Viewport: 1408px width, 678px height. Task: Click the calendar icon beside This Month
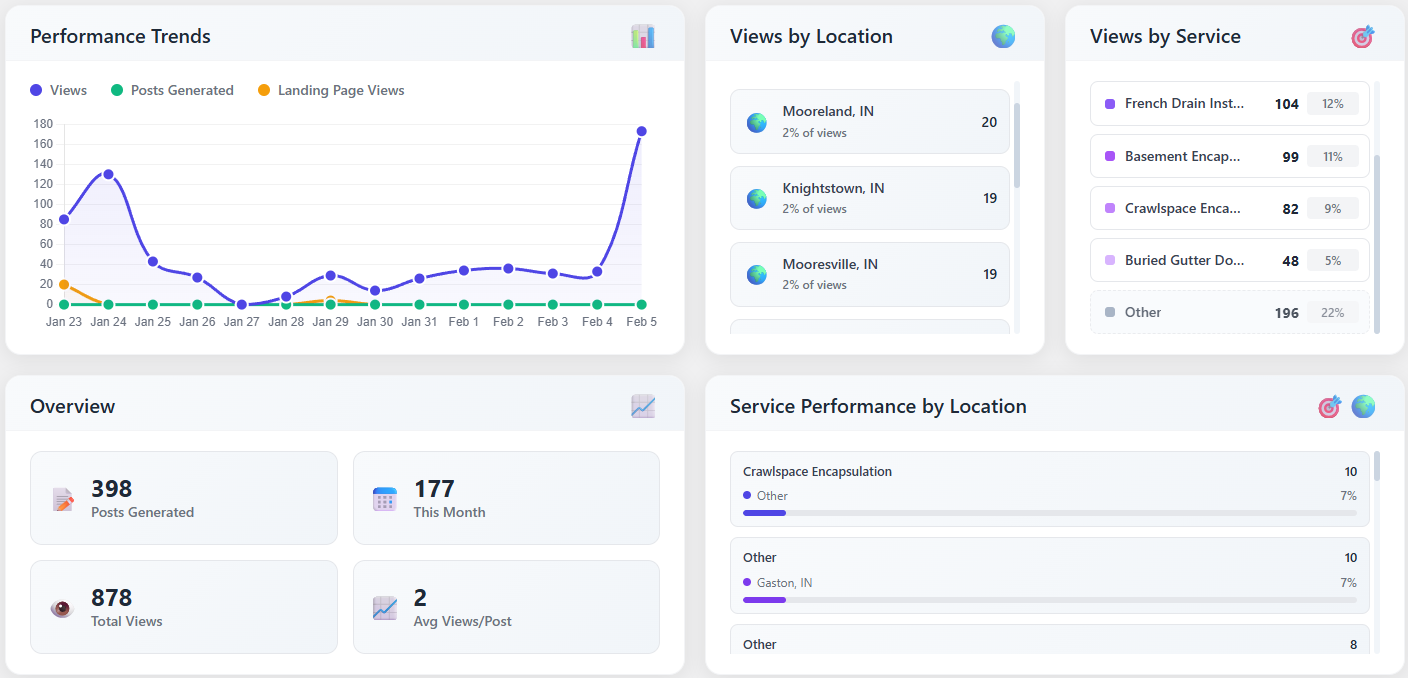(x=385, y=499)
